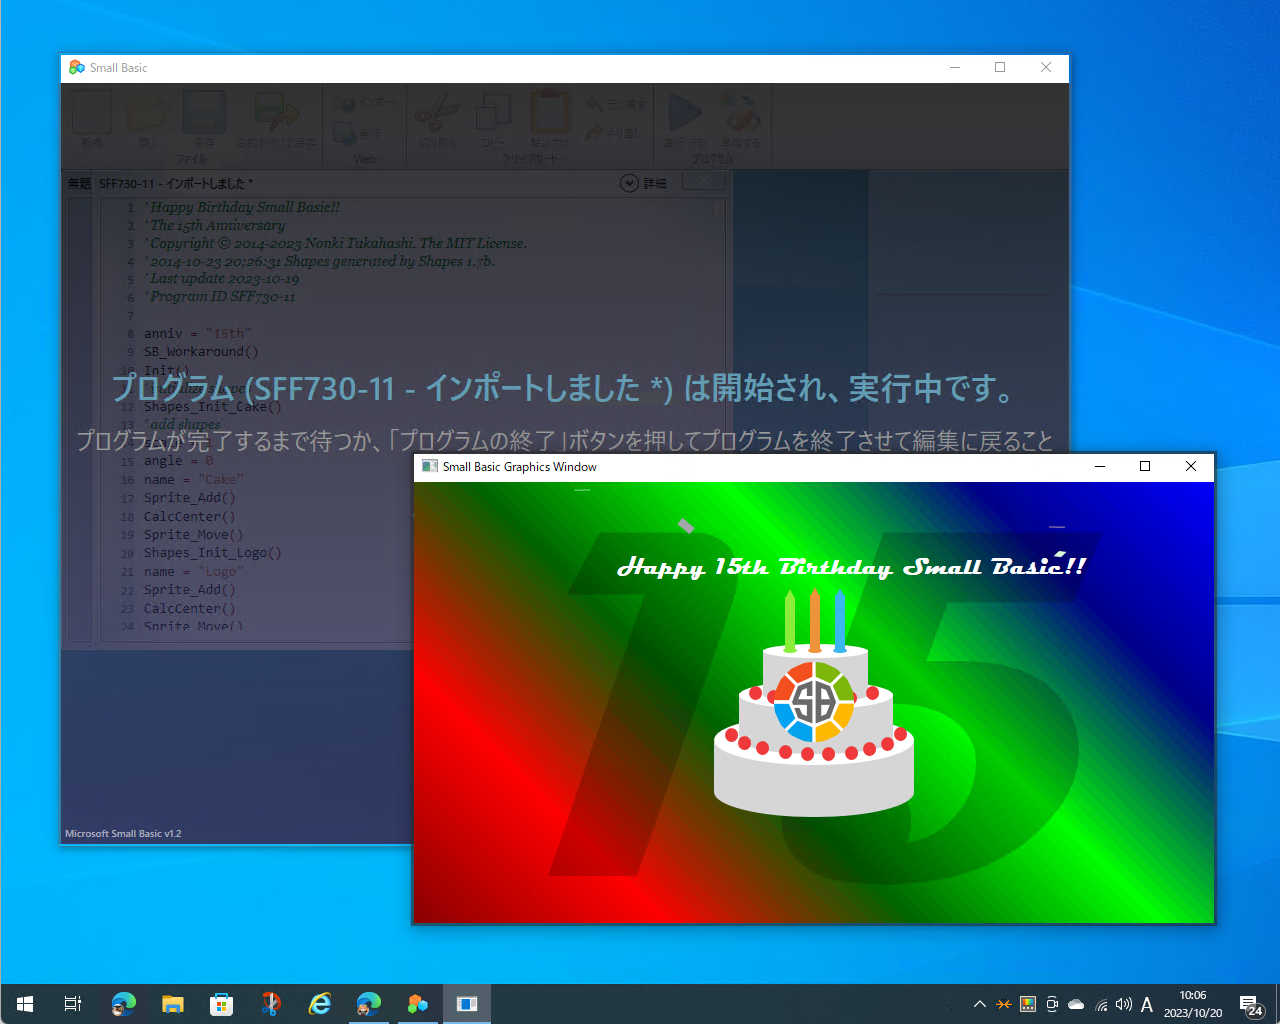This screenshot has width=1280, height=1024.
Task: Maximize the Small Basic Graphics Window
Action: pos(1145,467)
